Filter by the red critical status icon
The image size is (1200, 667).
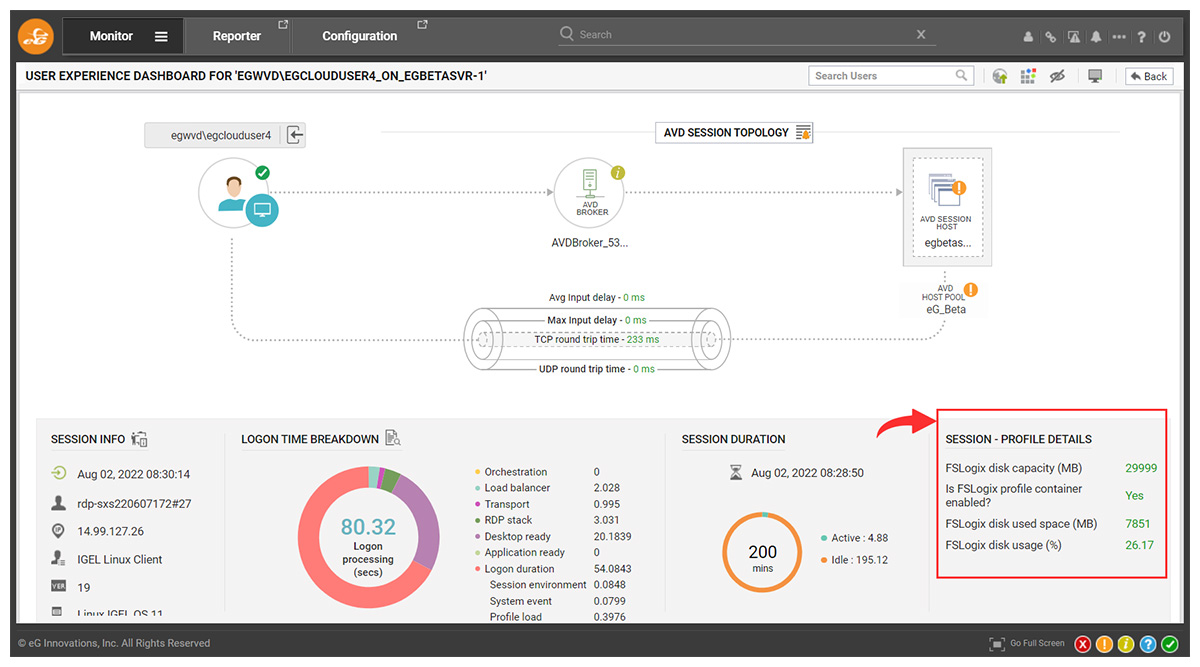(1083, 644)
